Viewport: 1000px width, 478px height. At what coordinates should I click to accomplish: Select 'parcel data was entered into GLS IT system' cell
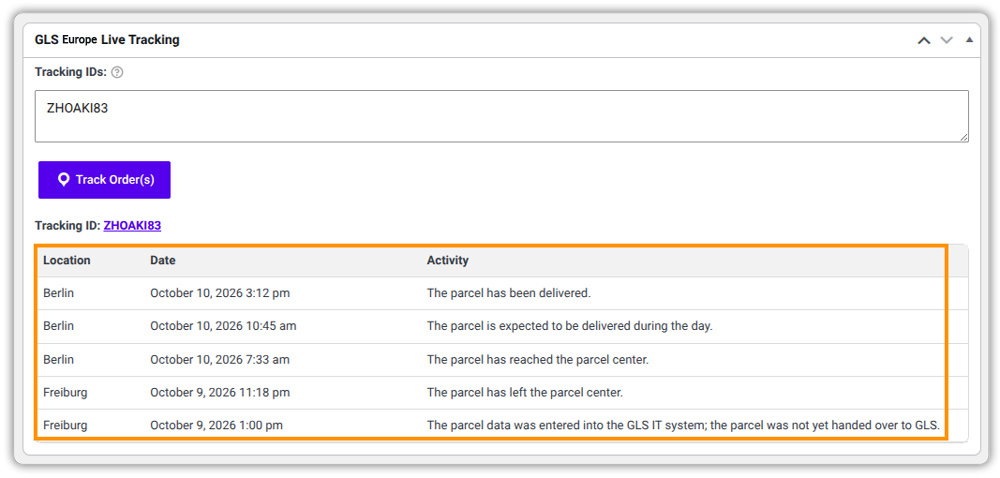coord(683,425)
